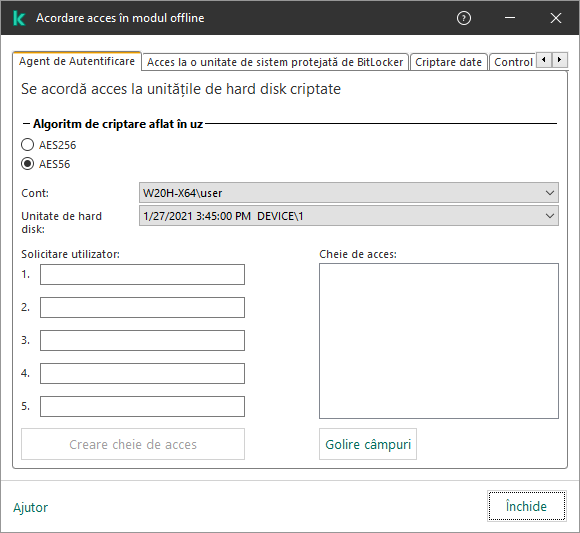The height and width of the screenshot is (533, 580).
Task: Click the Kaspersky logo icon in title bar
Action: pos(19,18)
